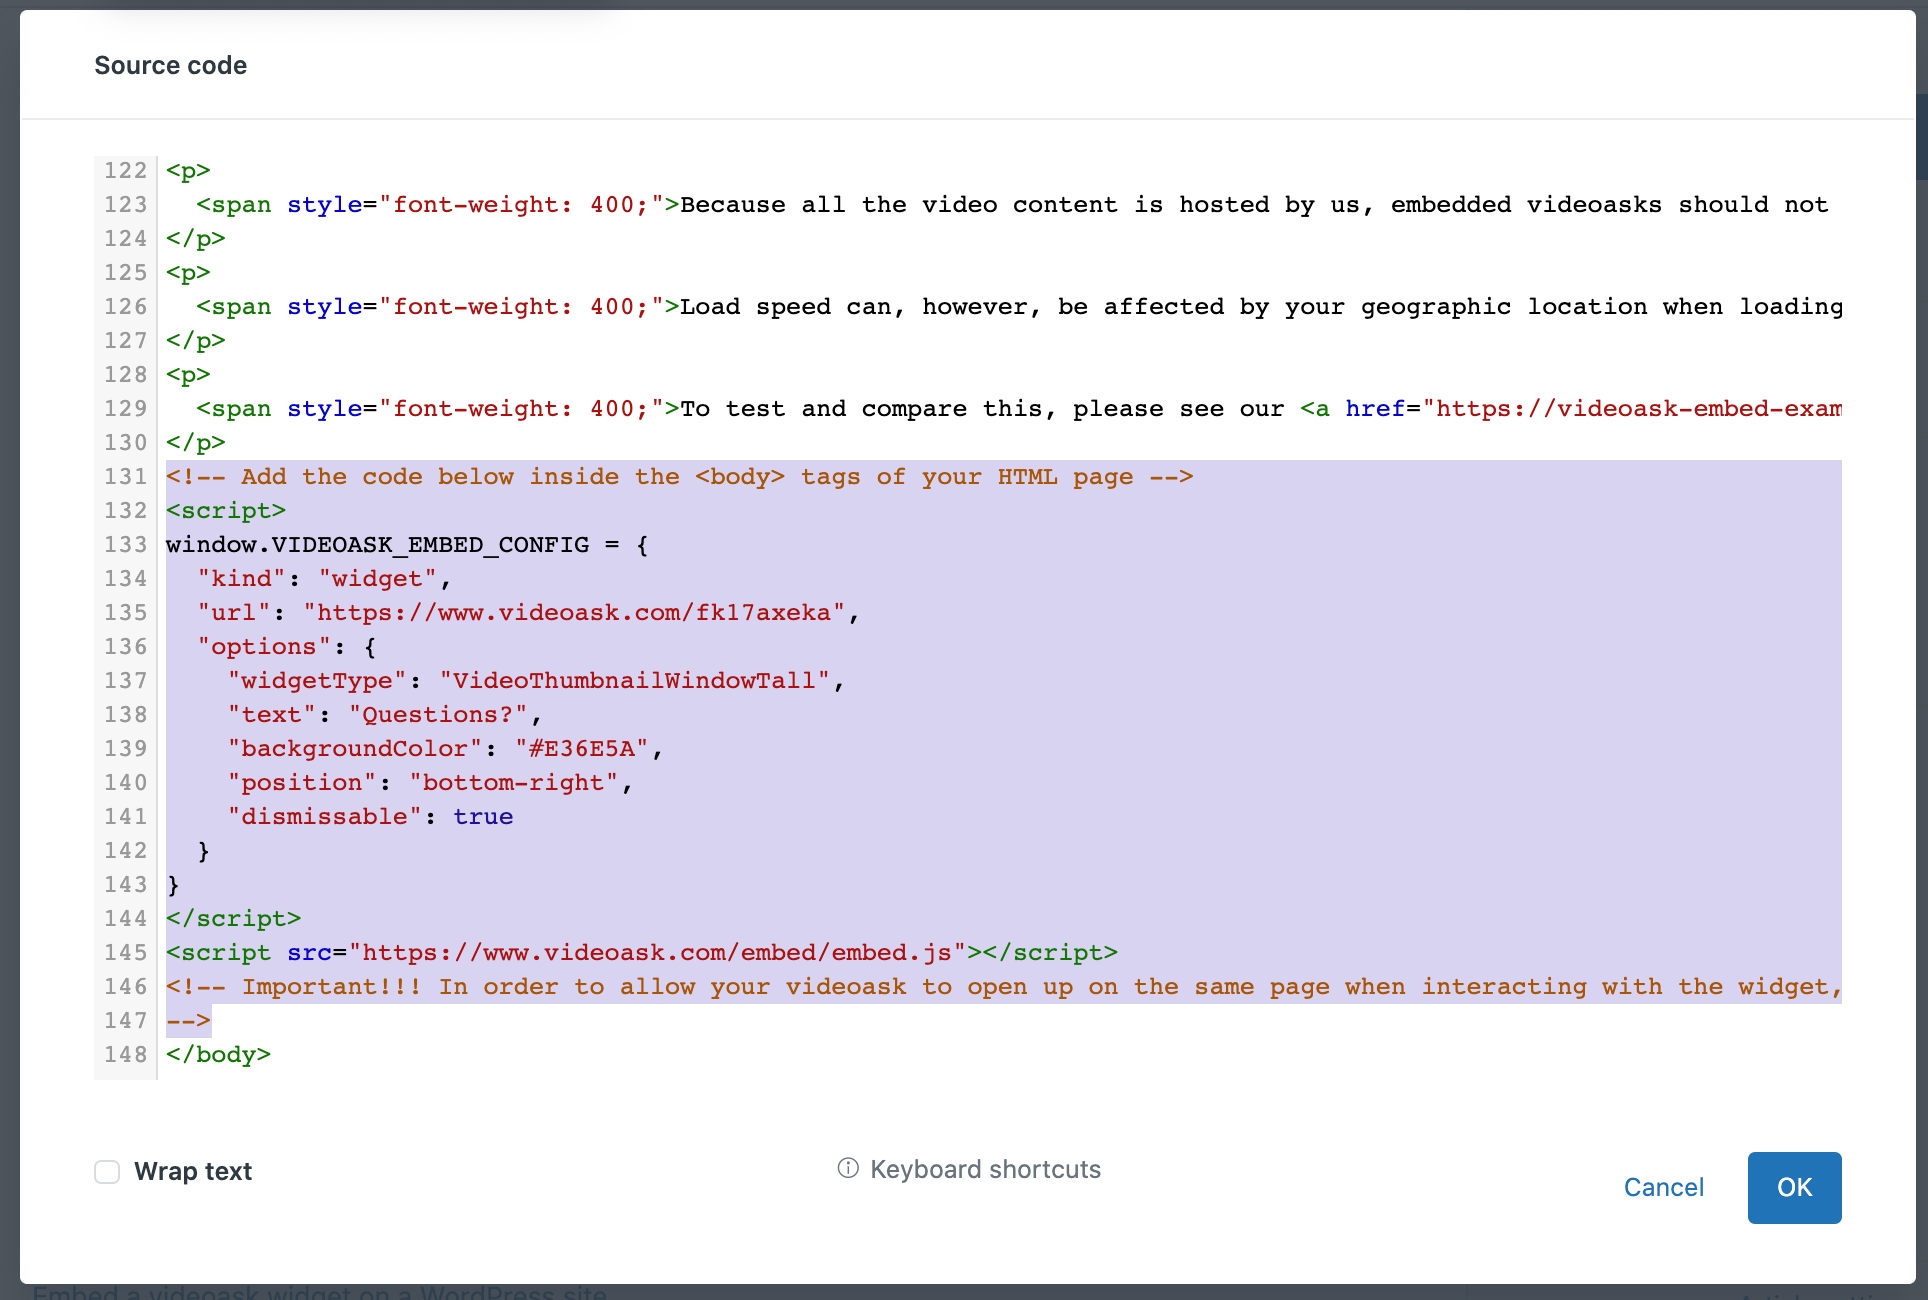
Task: Click the closing </body> tag line
Action: pyautogui.click(x=218, y=1055)
